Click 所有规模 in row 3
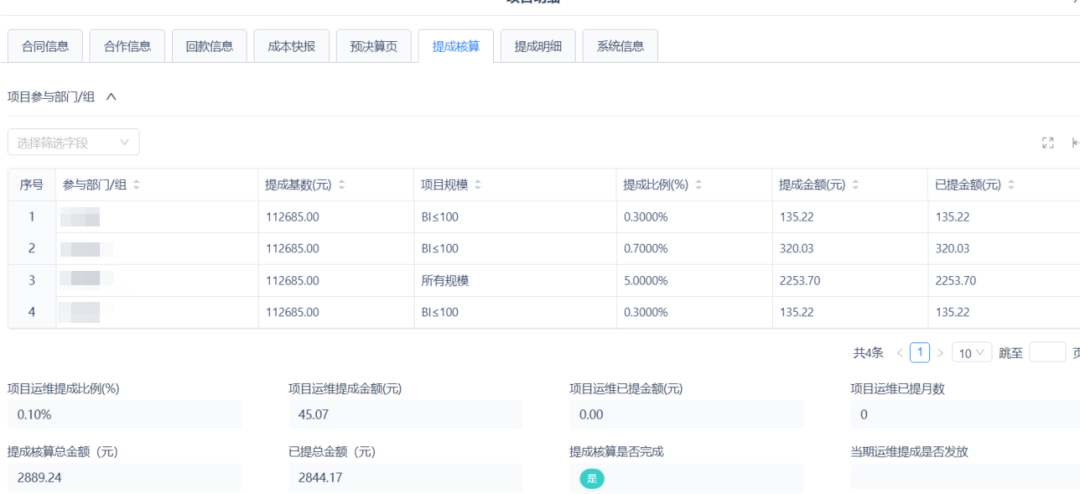 point(445,280)
